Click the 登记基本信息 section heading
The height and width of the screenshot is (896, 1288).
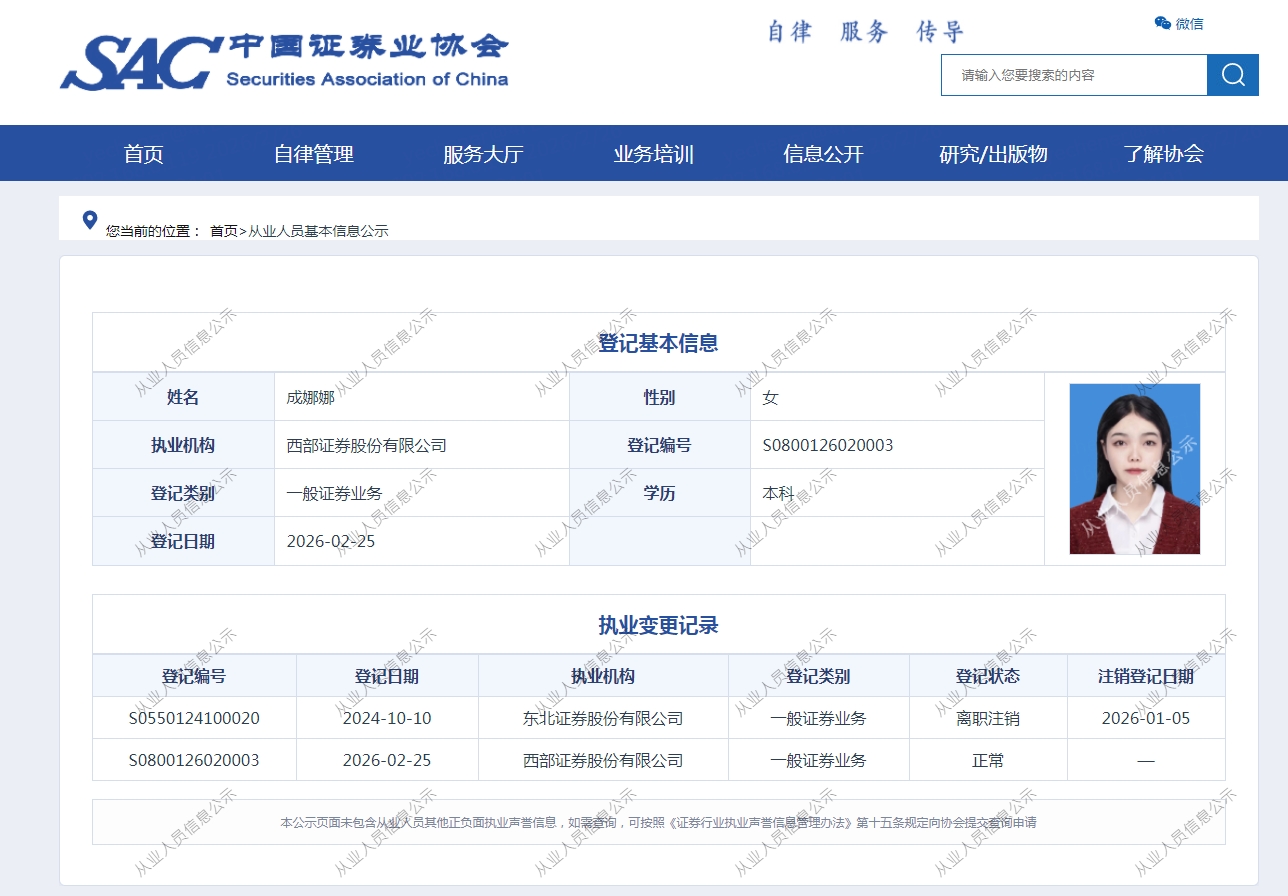[x=658, y=343]
